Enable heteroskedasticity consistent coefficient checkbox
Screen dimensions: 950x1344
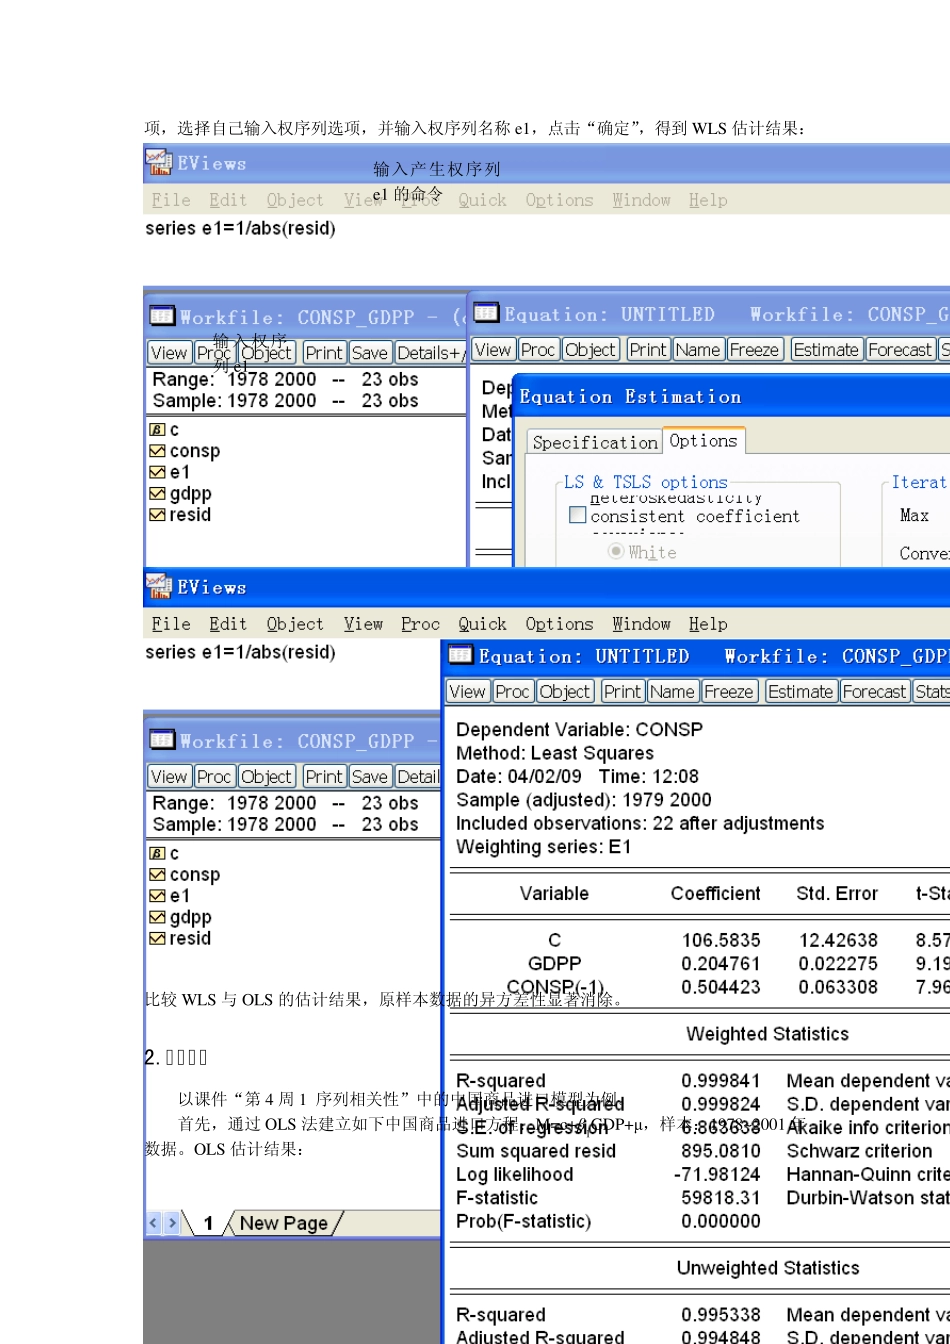577,516
